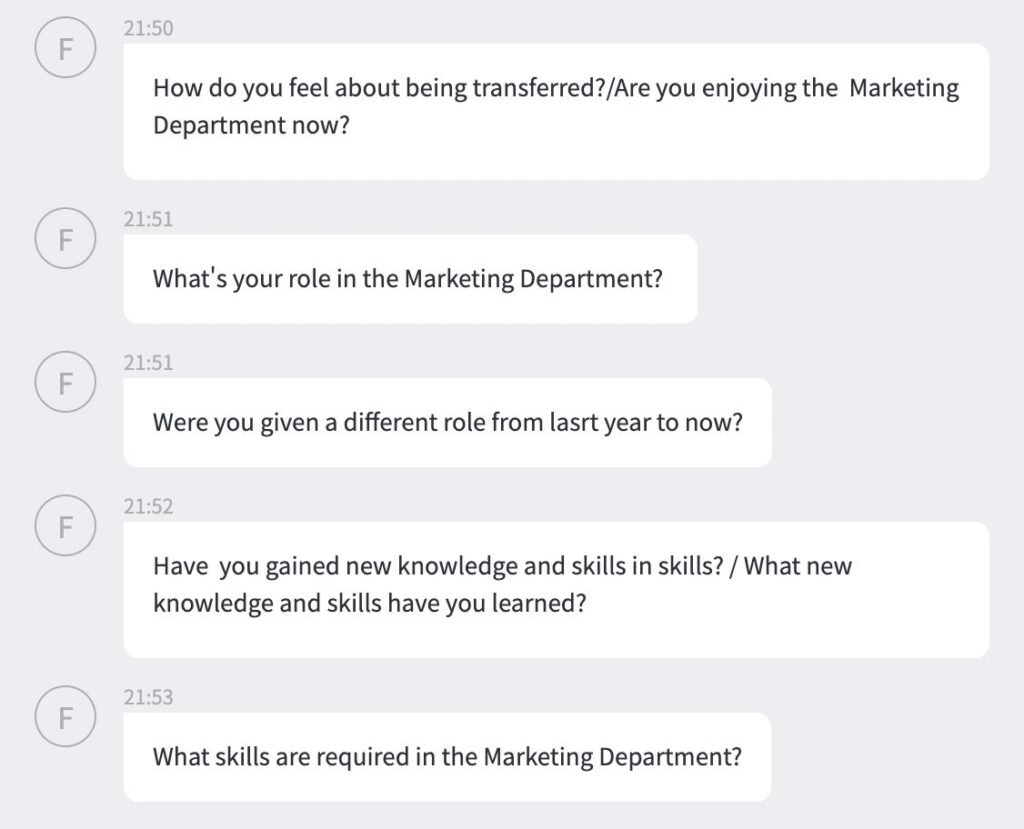The image size is (1024, 829).
Task: Click 'knowledge and skills have you learned?' line
Action: (x=370, y=604)
